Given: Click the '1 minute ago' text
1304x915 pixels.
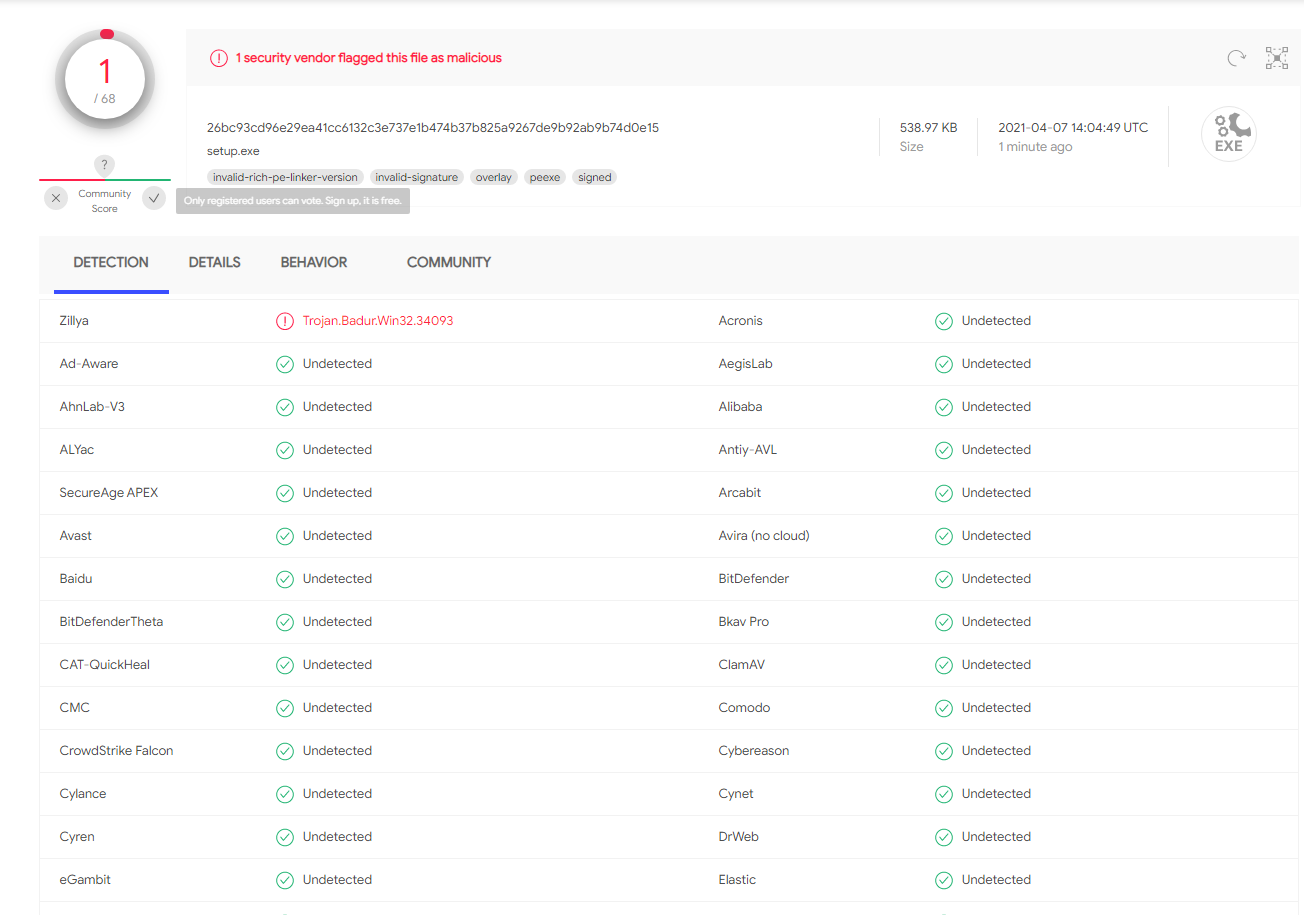Looking at the screenshot, I should (x=1035, y=147).
